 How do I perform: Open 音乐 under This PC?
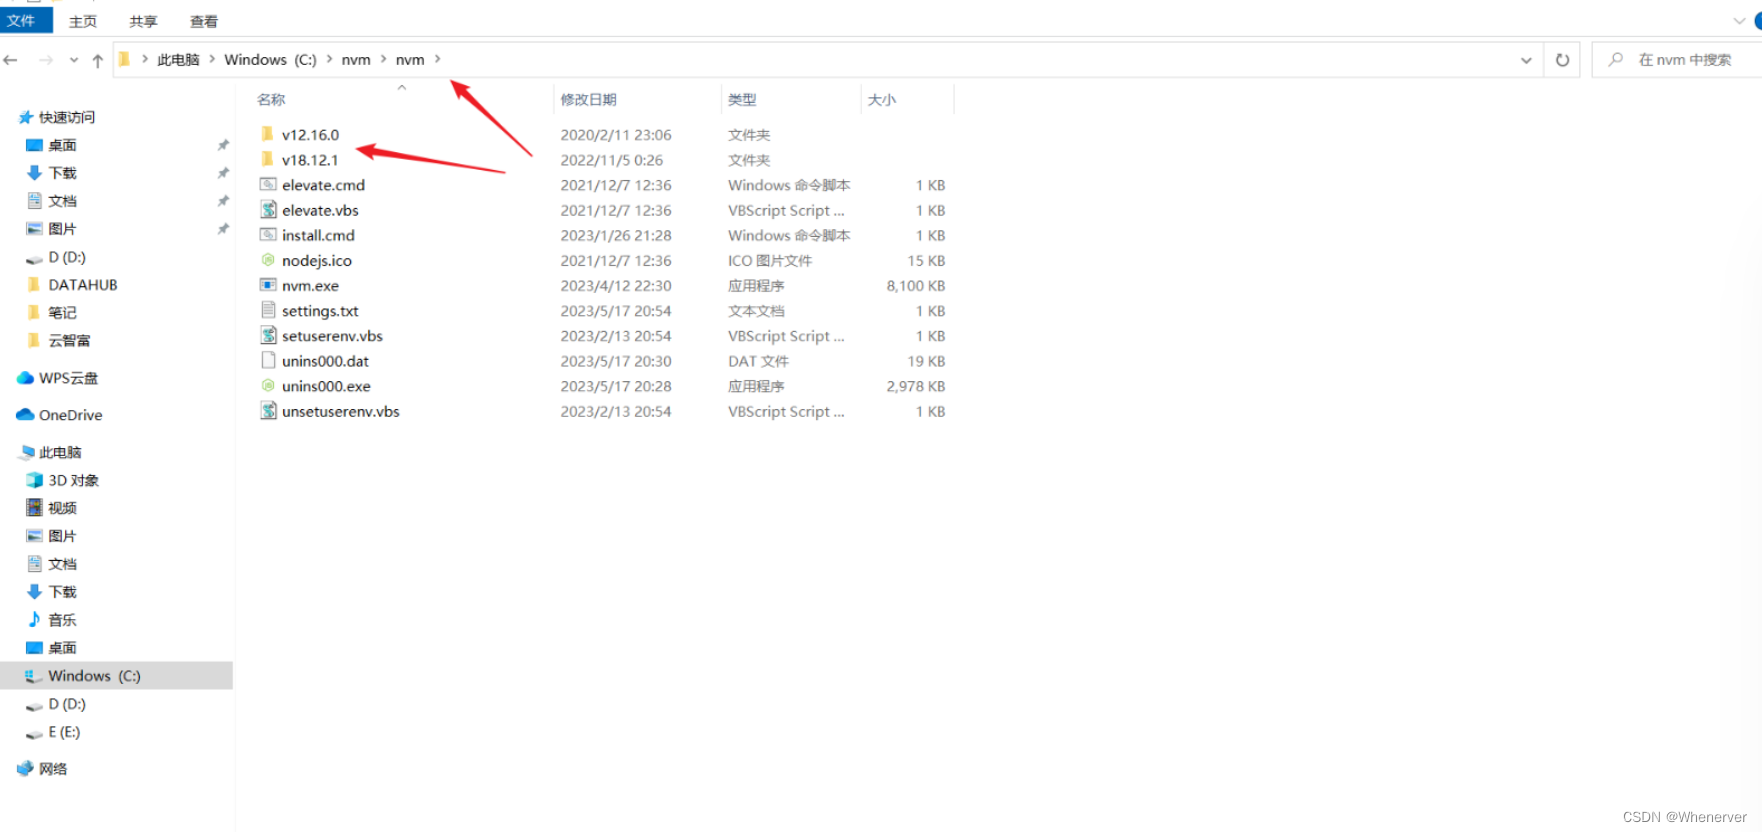click(62, 620)
